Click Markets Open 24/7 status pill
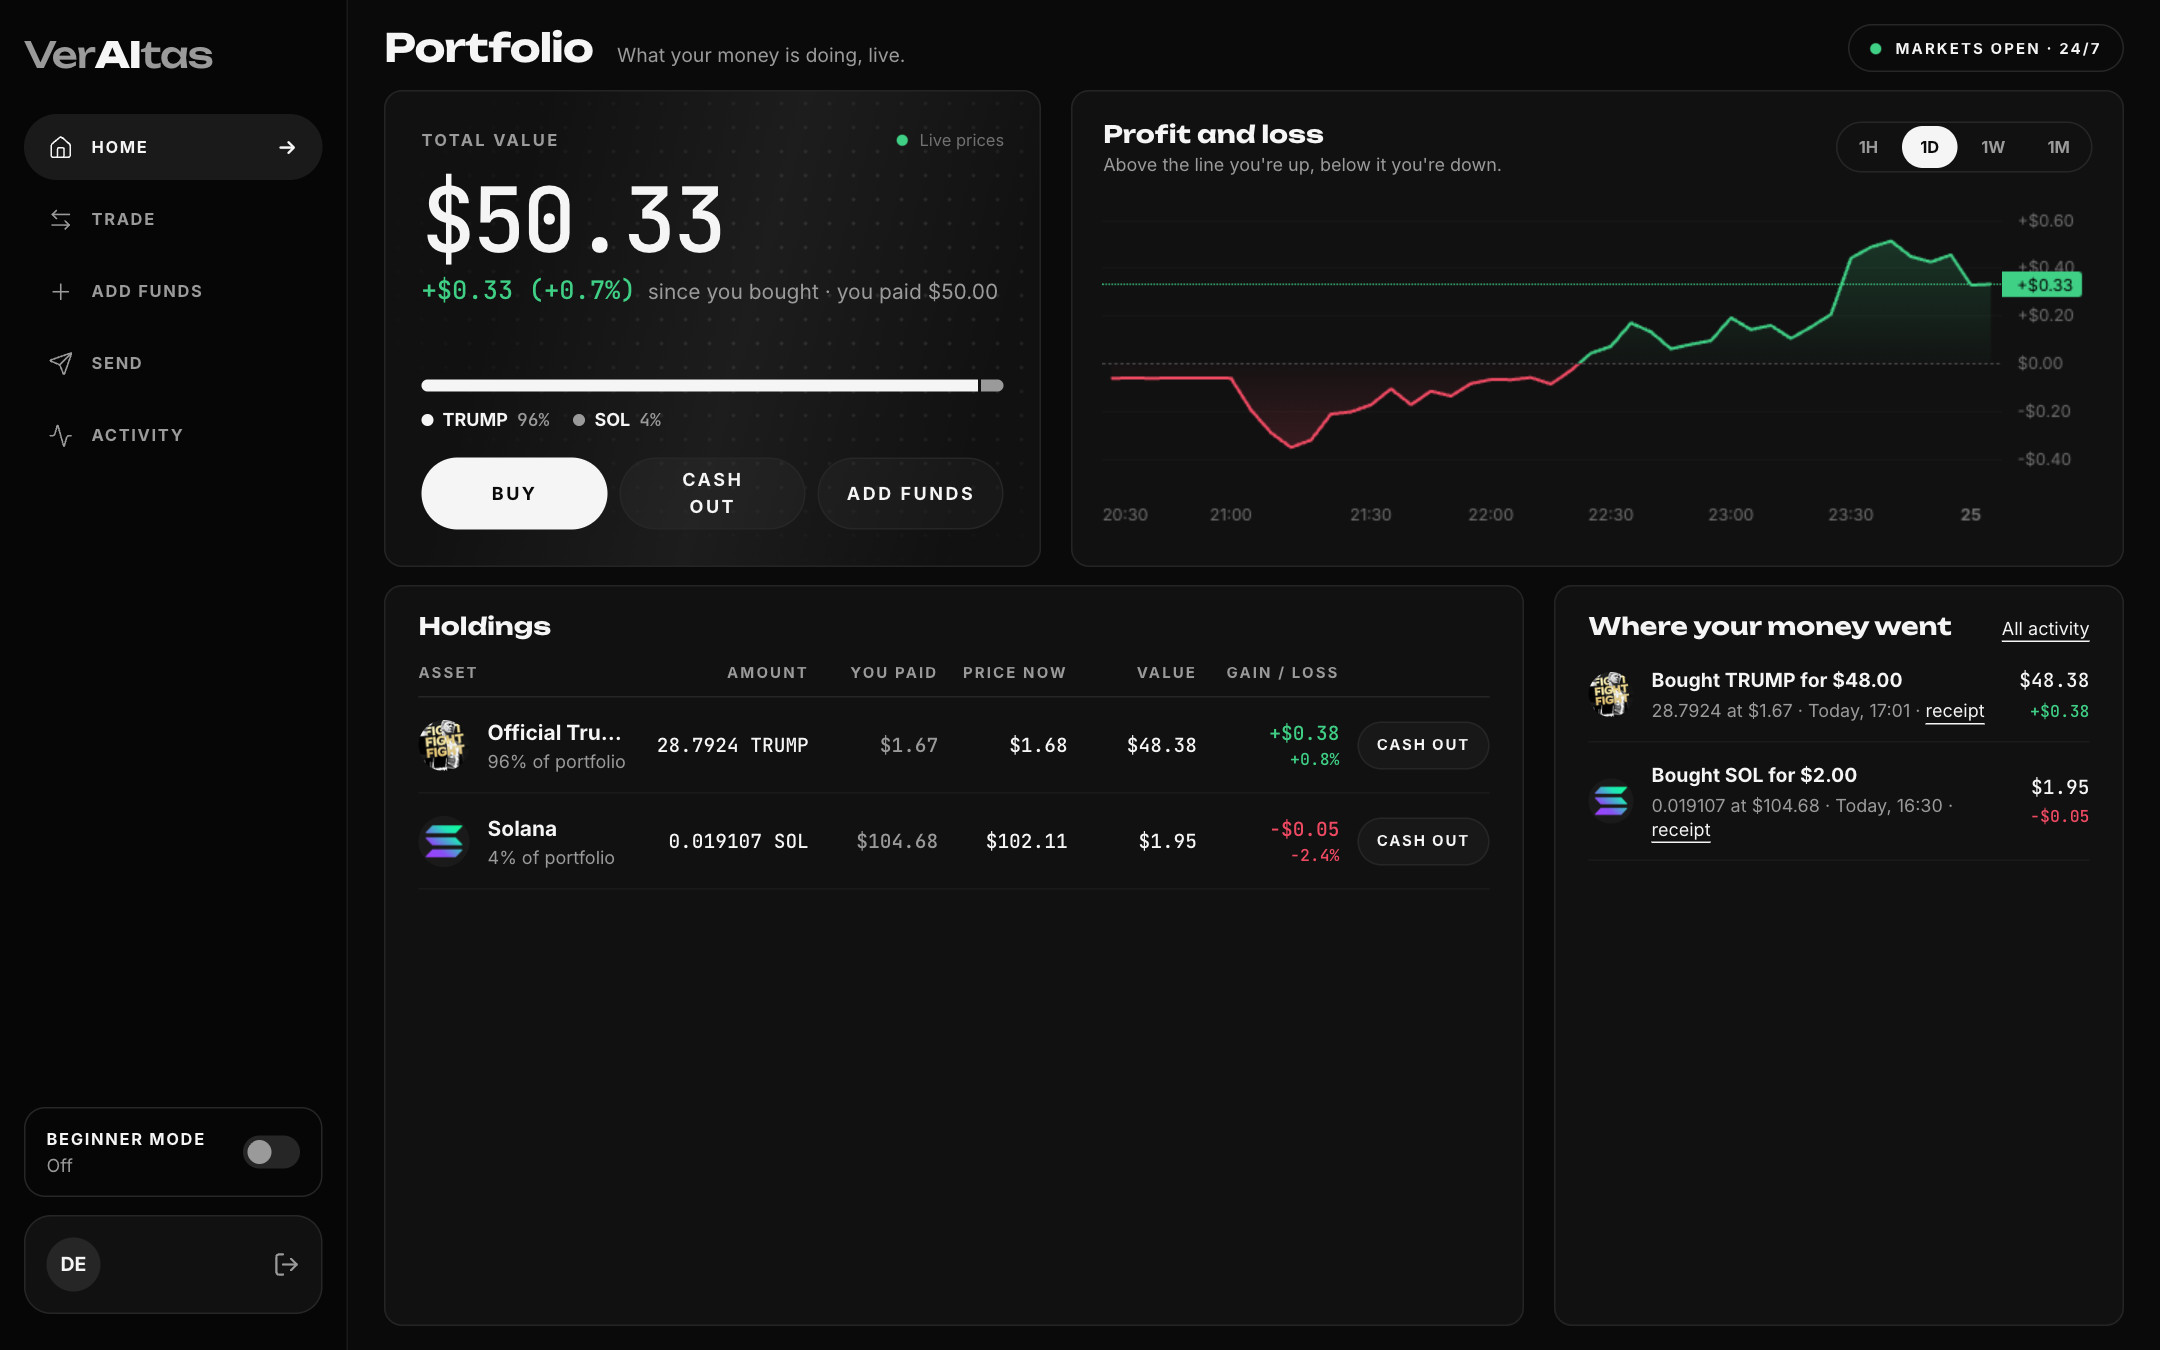Screen dimensions: 2160x1350 [x=1985, y=48]
